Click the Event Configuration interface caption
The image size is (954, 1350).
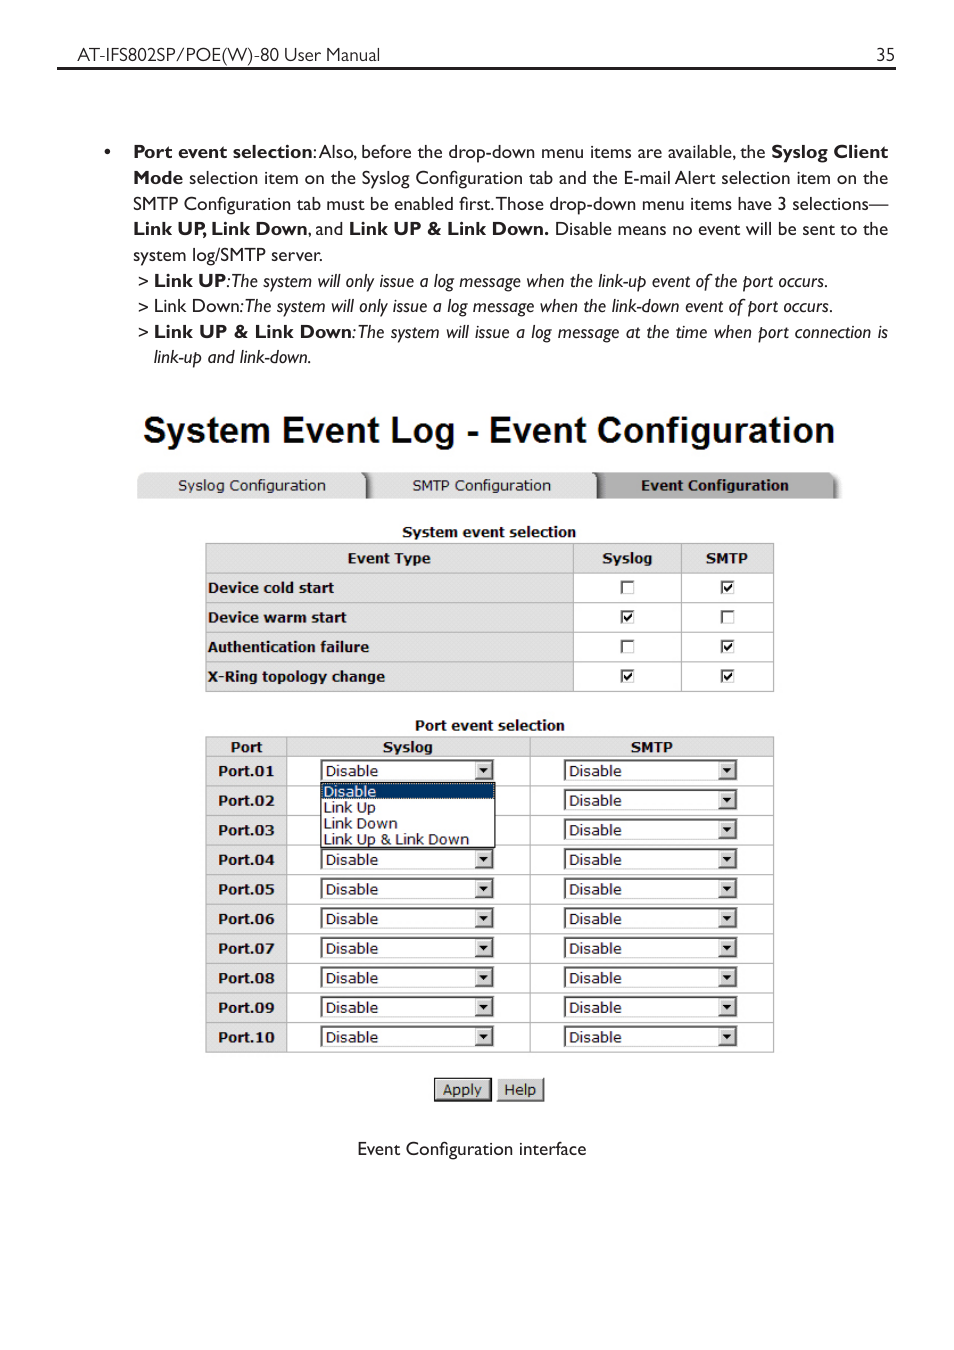tap(472, 1149)
